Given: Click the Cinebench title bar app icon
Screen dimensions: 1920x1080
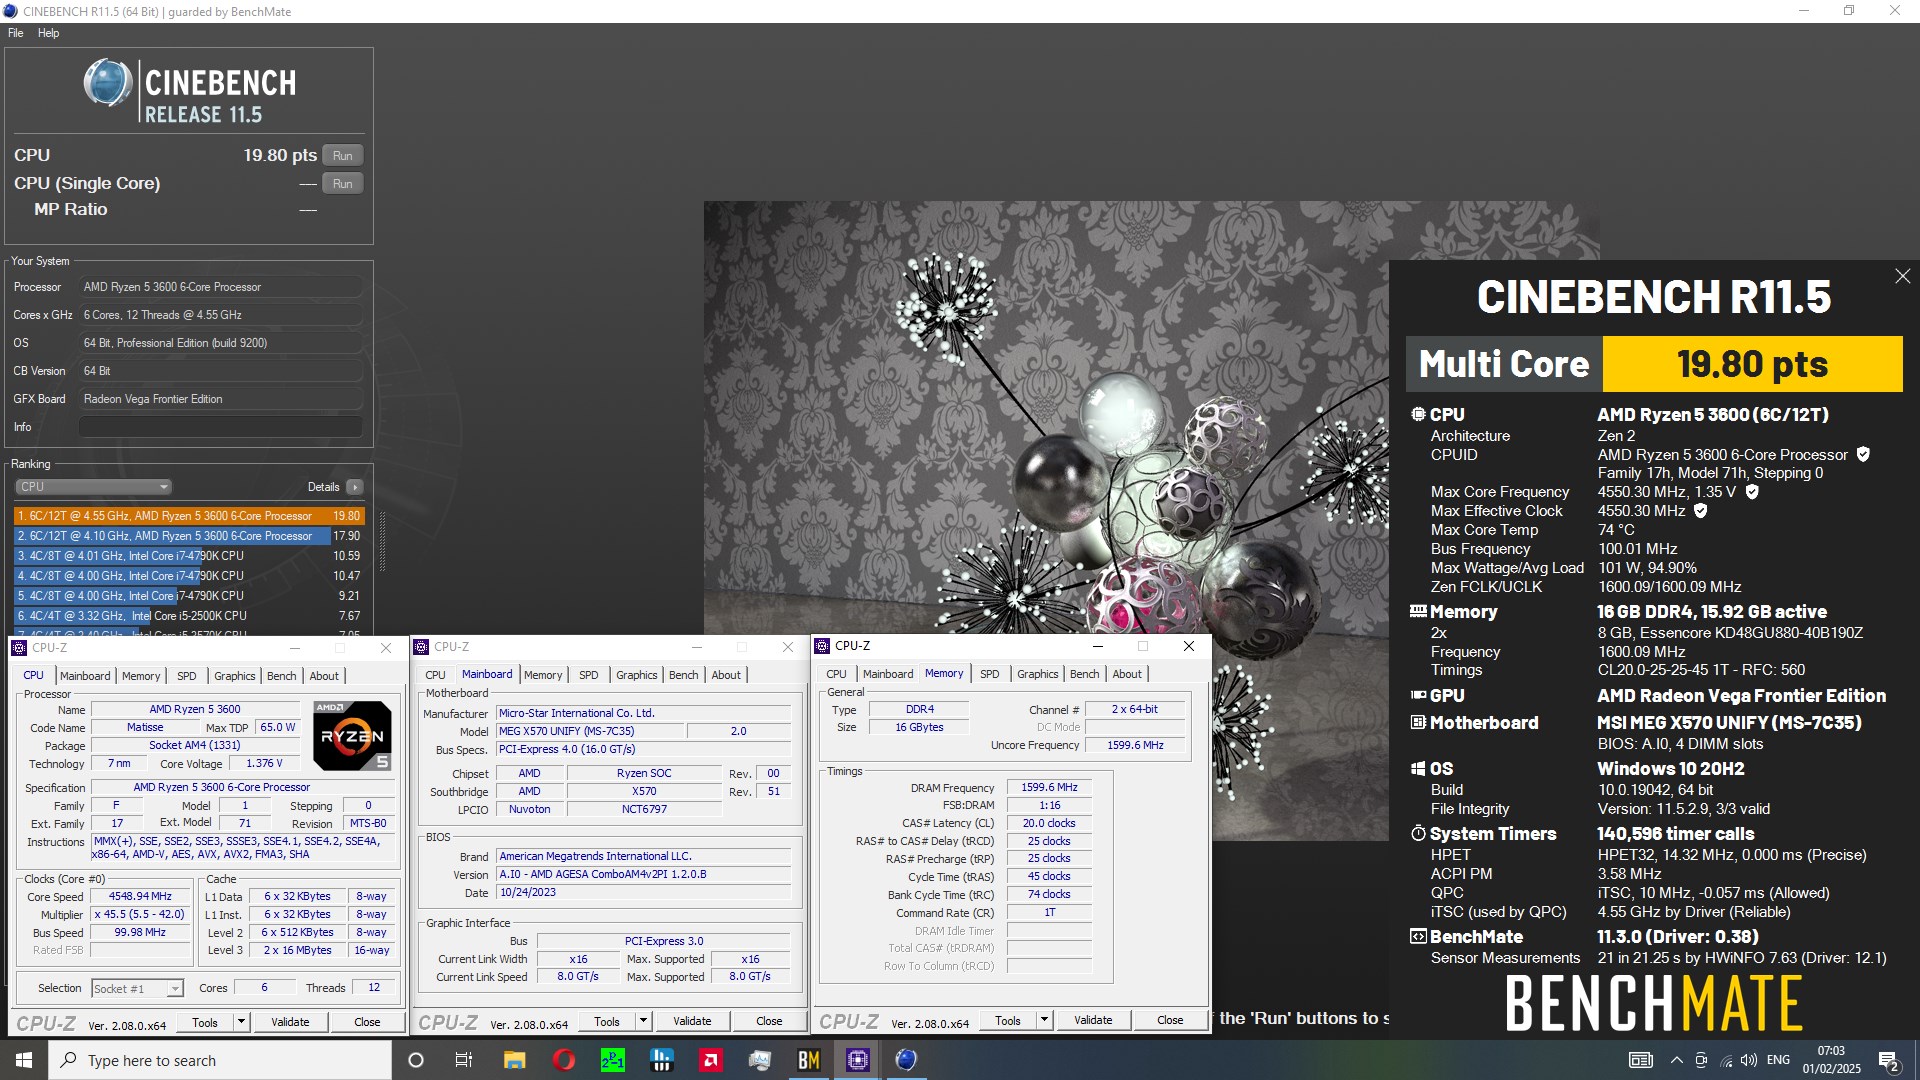Looking at the screenshot, I should click(x=11, y=11).
